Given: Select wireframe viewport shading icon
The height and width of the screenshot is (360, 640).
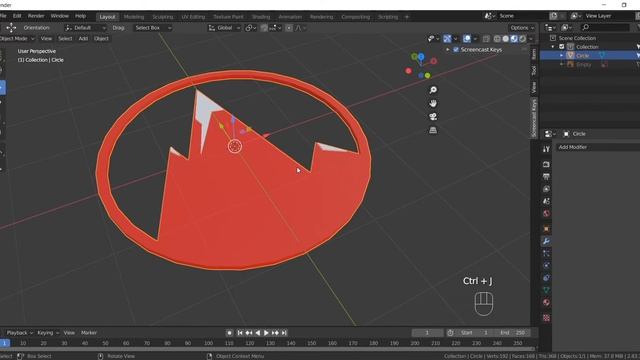Looking at the screenshot, I should [x=497, y=39].
